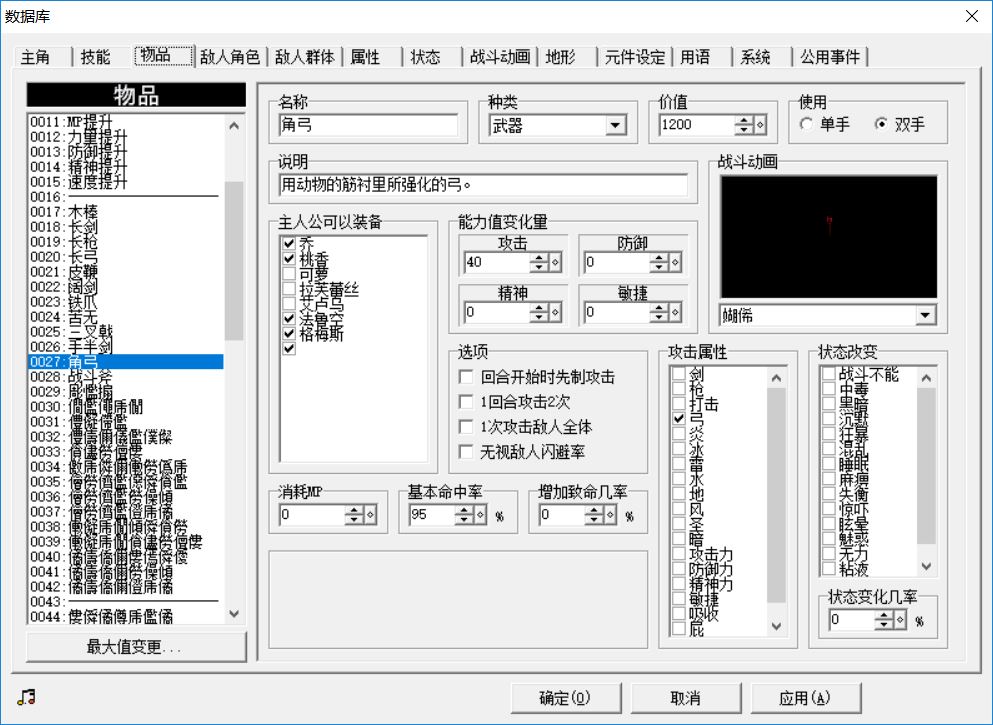Click the 最大值变更... button

coord(136,647)
